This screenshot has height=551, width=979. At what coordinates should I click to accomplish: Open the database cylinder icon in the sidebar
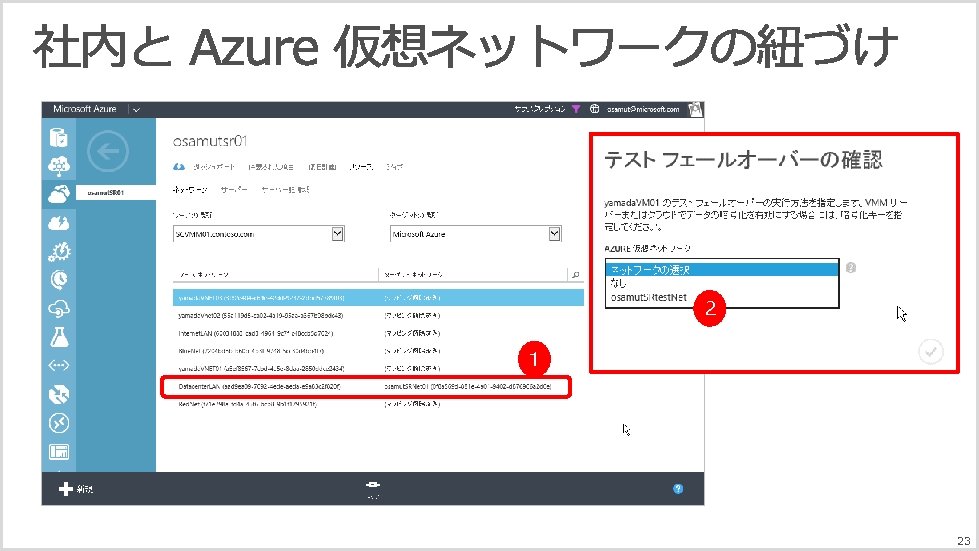[58, 137]
